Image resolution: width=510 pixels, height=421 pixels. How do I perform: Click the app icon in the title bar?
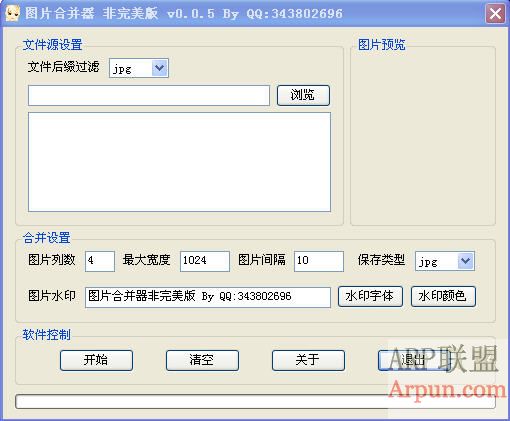(x=12, y=13)
